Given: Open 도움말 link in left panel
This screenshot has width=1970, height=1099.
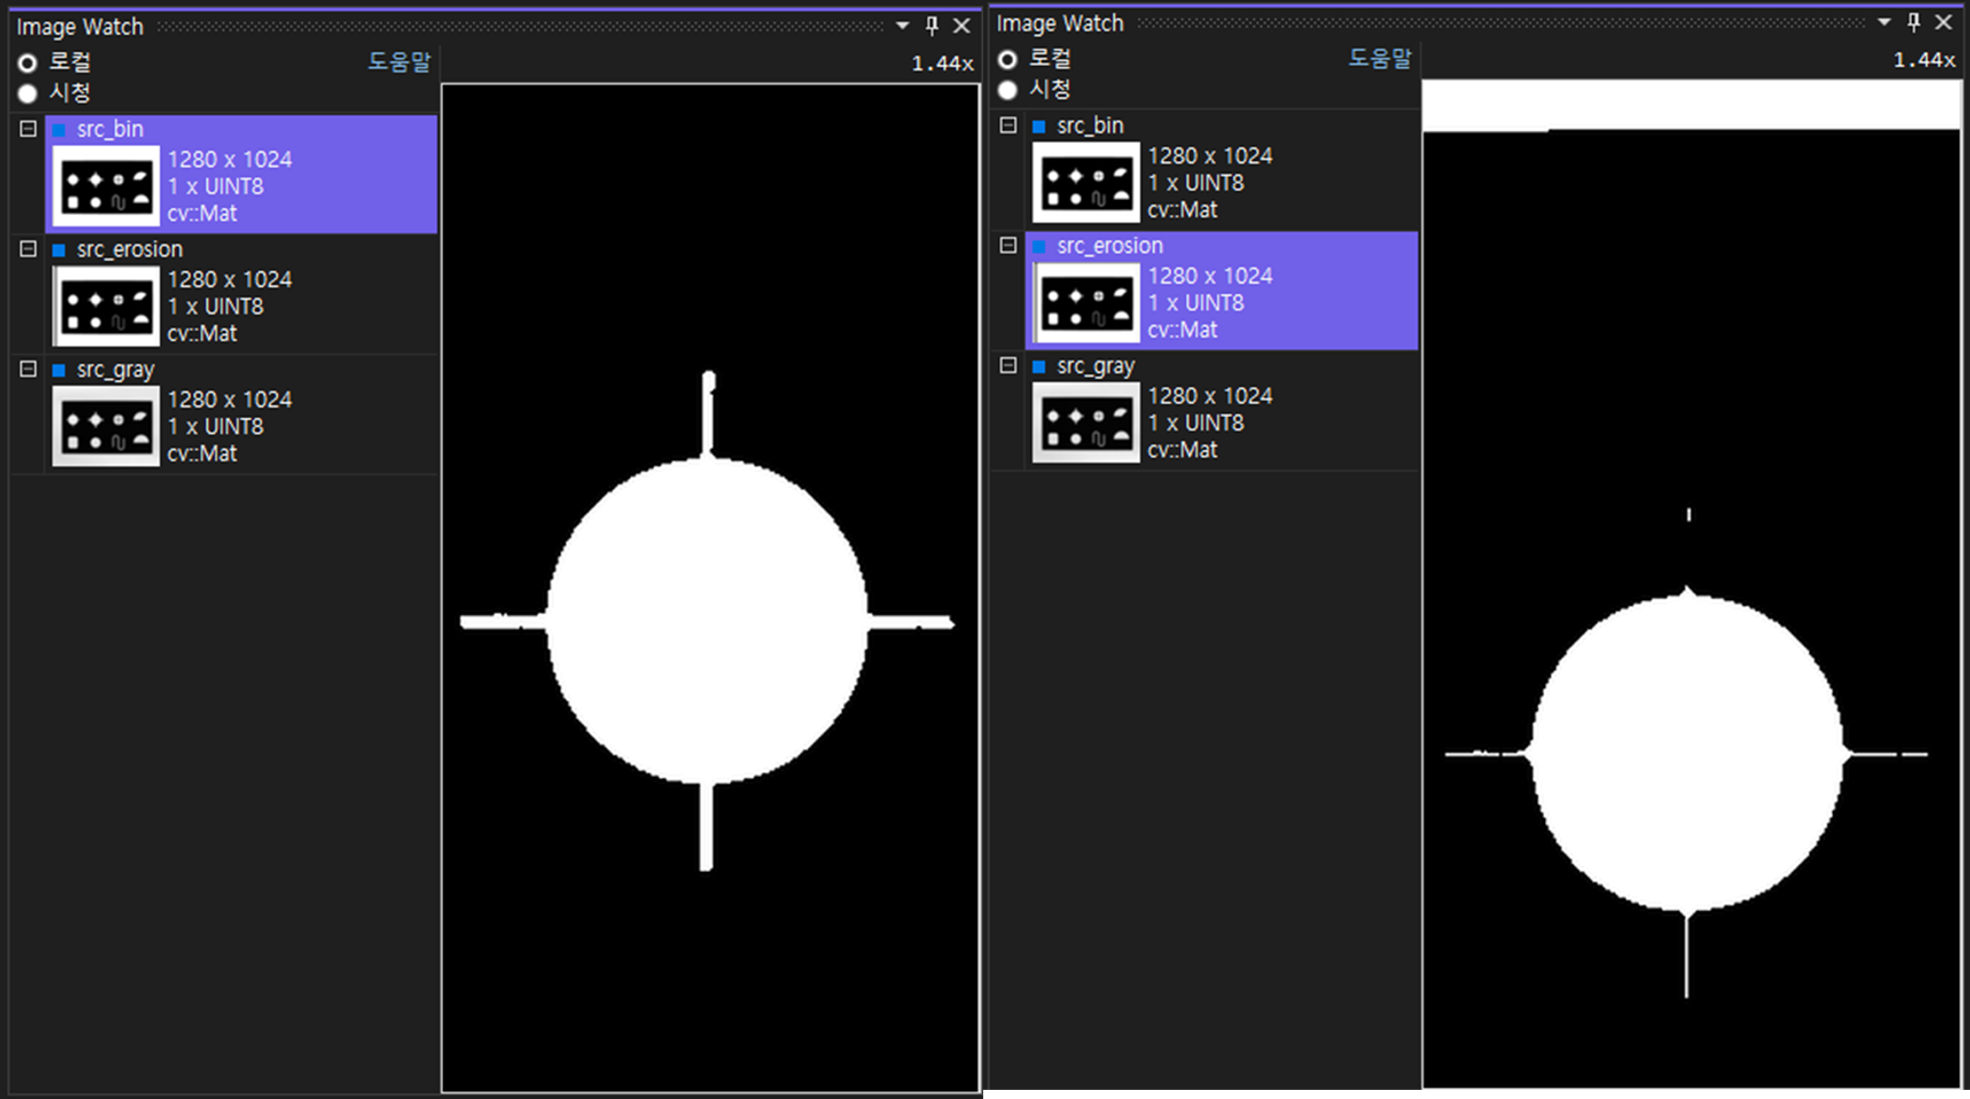Looking at the screenshot, I should pyautogui.click(x=398, y=62).
